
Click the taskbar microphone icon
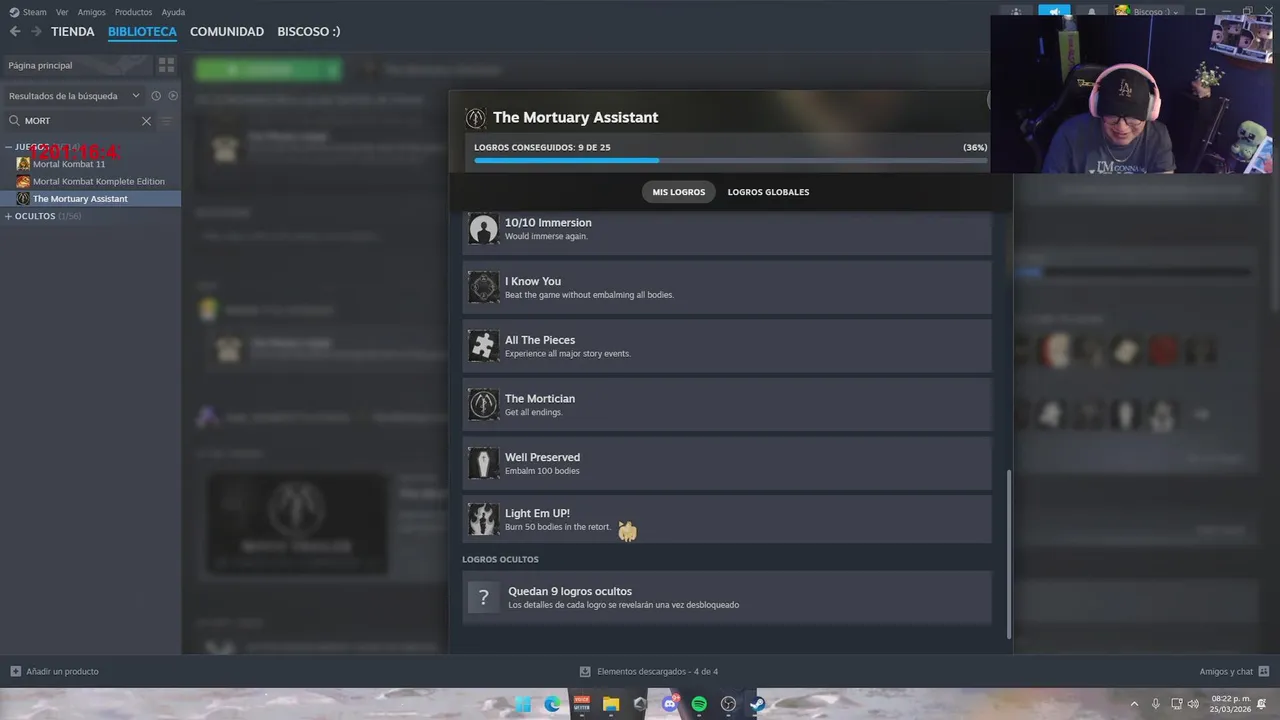(1156, 704)
